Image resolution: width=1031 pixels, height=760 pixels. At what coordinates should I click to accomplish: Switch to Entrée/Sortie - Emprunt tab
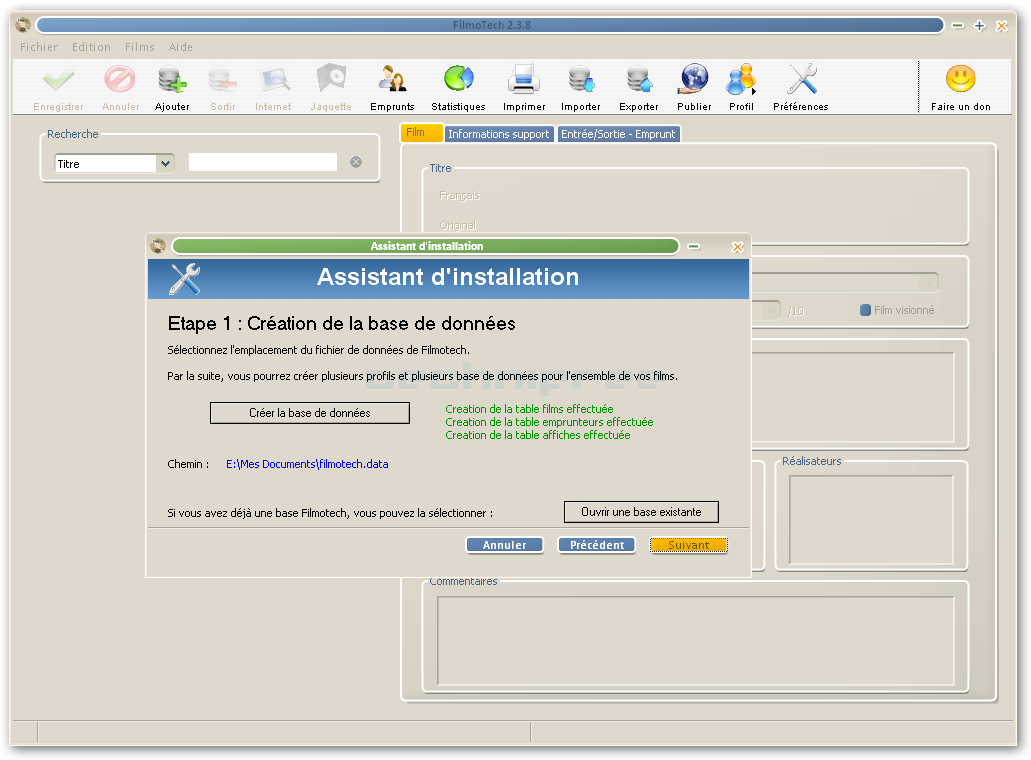[618, 134]
